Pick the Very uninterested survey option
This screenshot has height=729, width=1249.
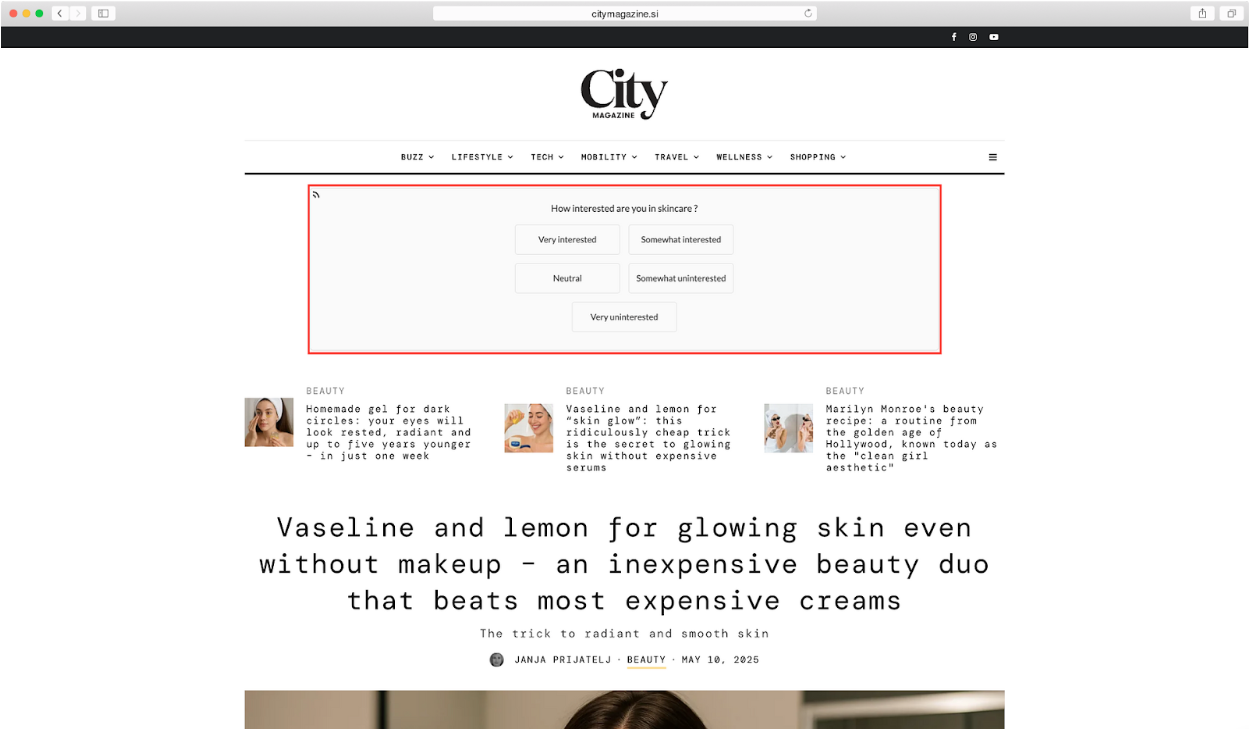624,317
